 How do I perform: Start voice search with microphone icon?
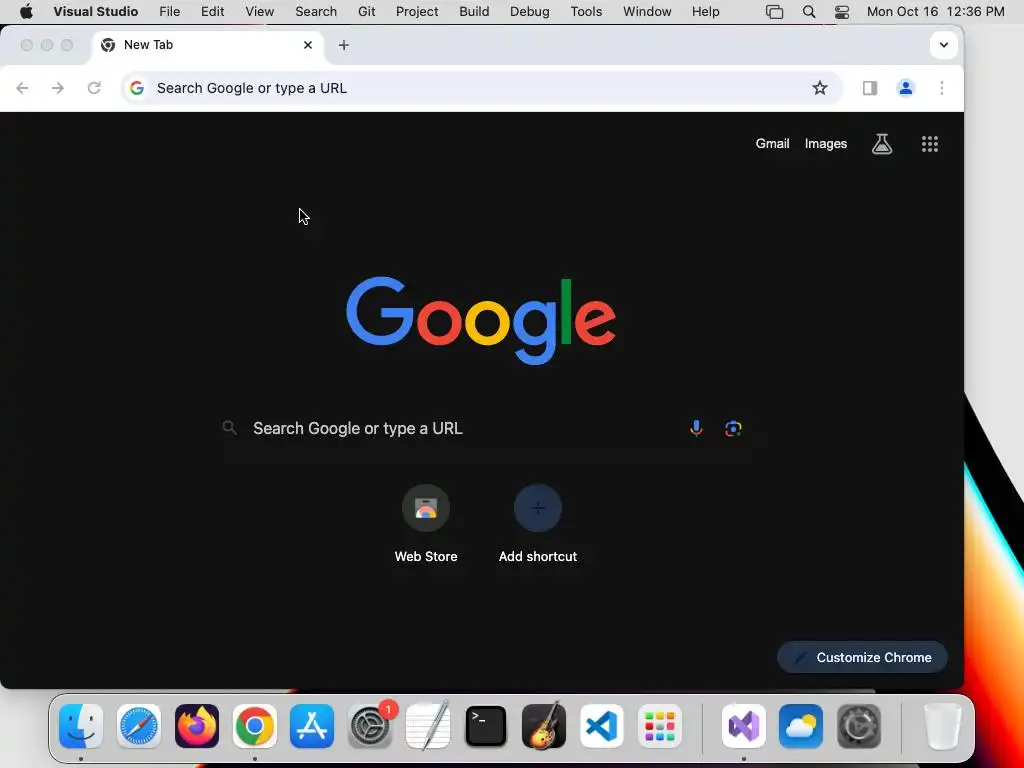tap(696, 428)
